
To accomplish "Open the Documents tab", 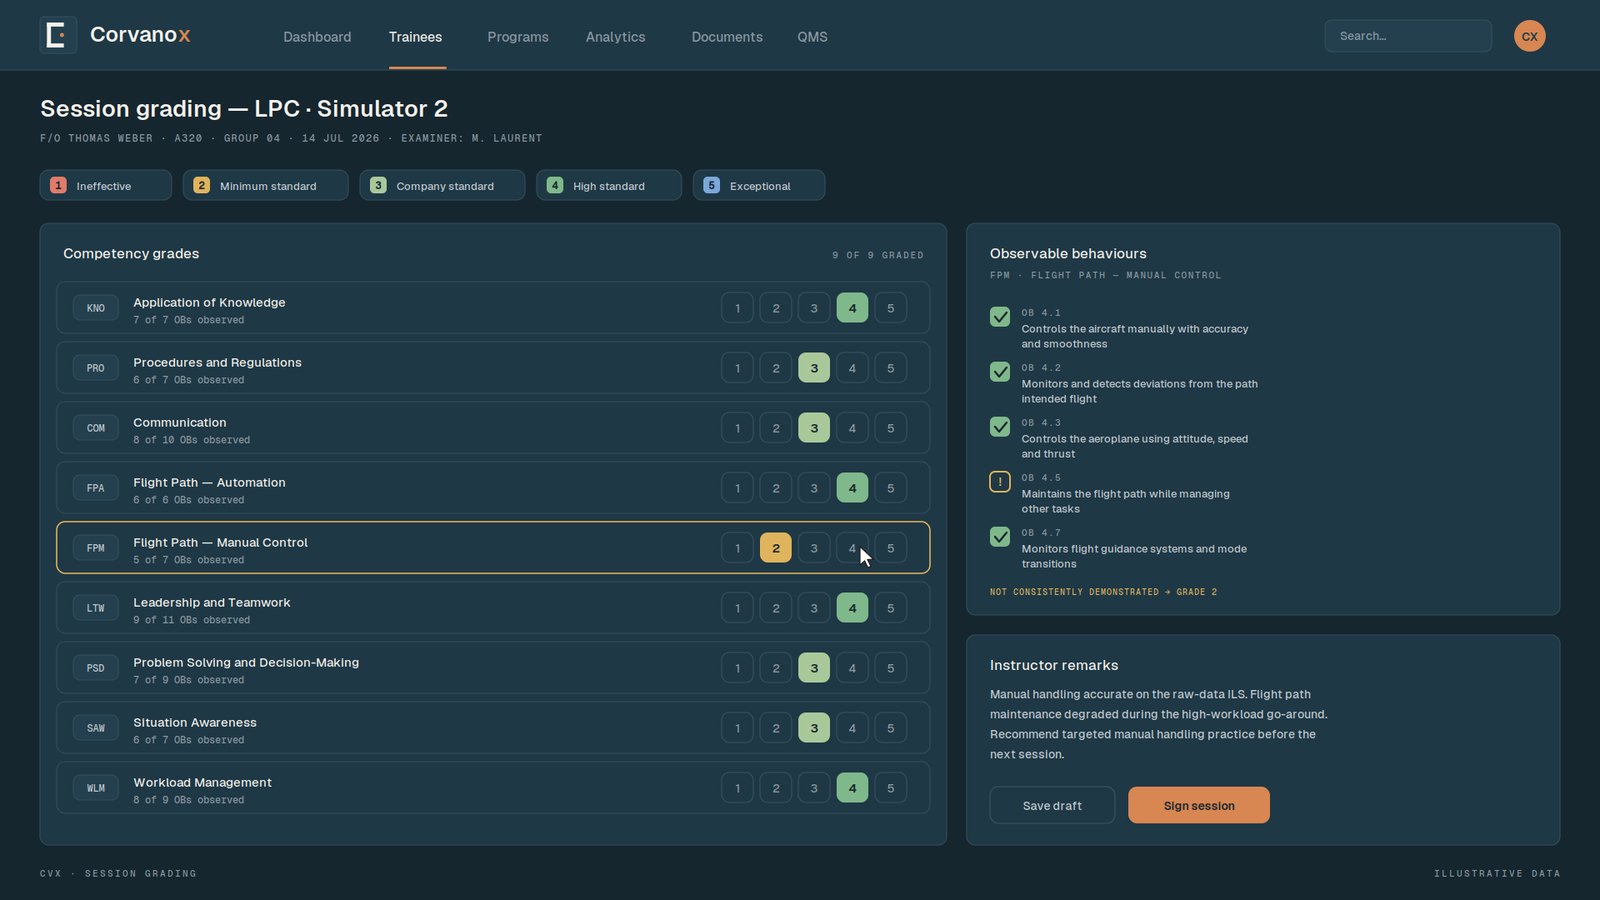I will pyautogui.click(x=727, y=37).
